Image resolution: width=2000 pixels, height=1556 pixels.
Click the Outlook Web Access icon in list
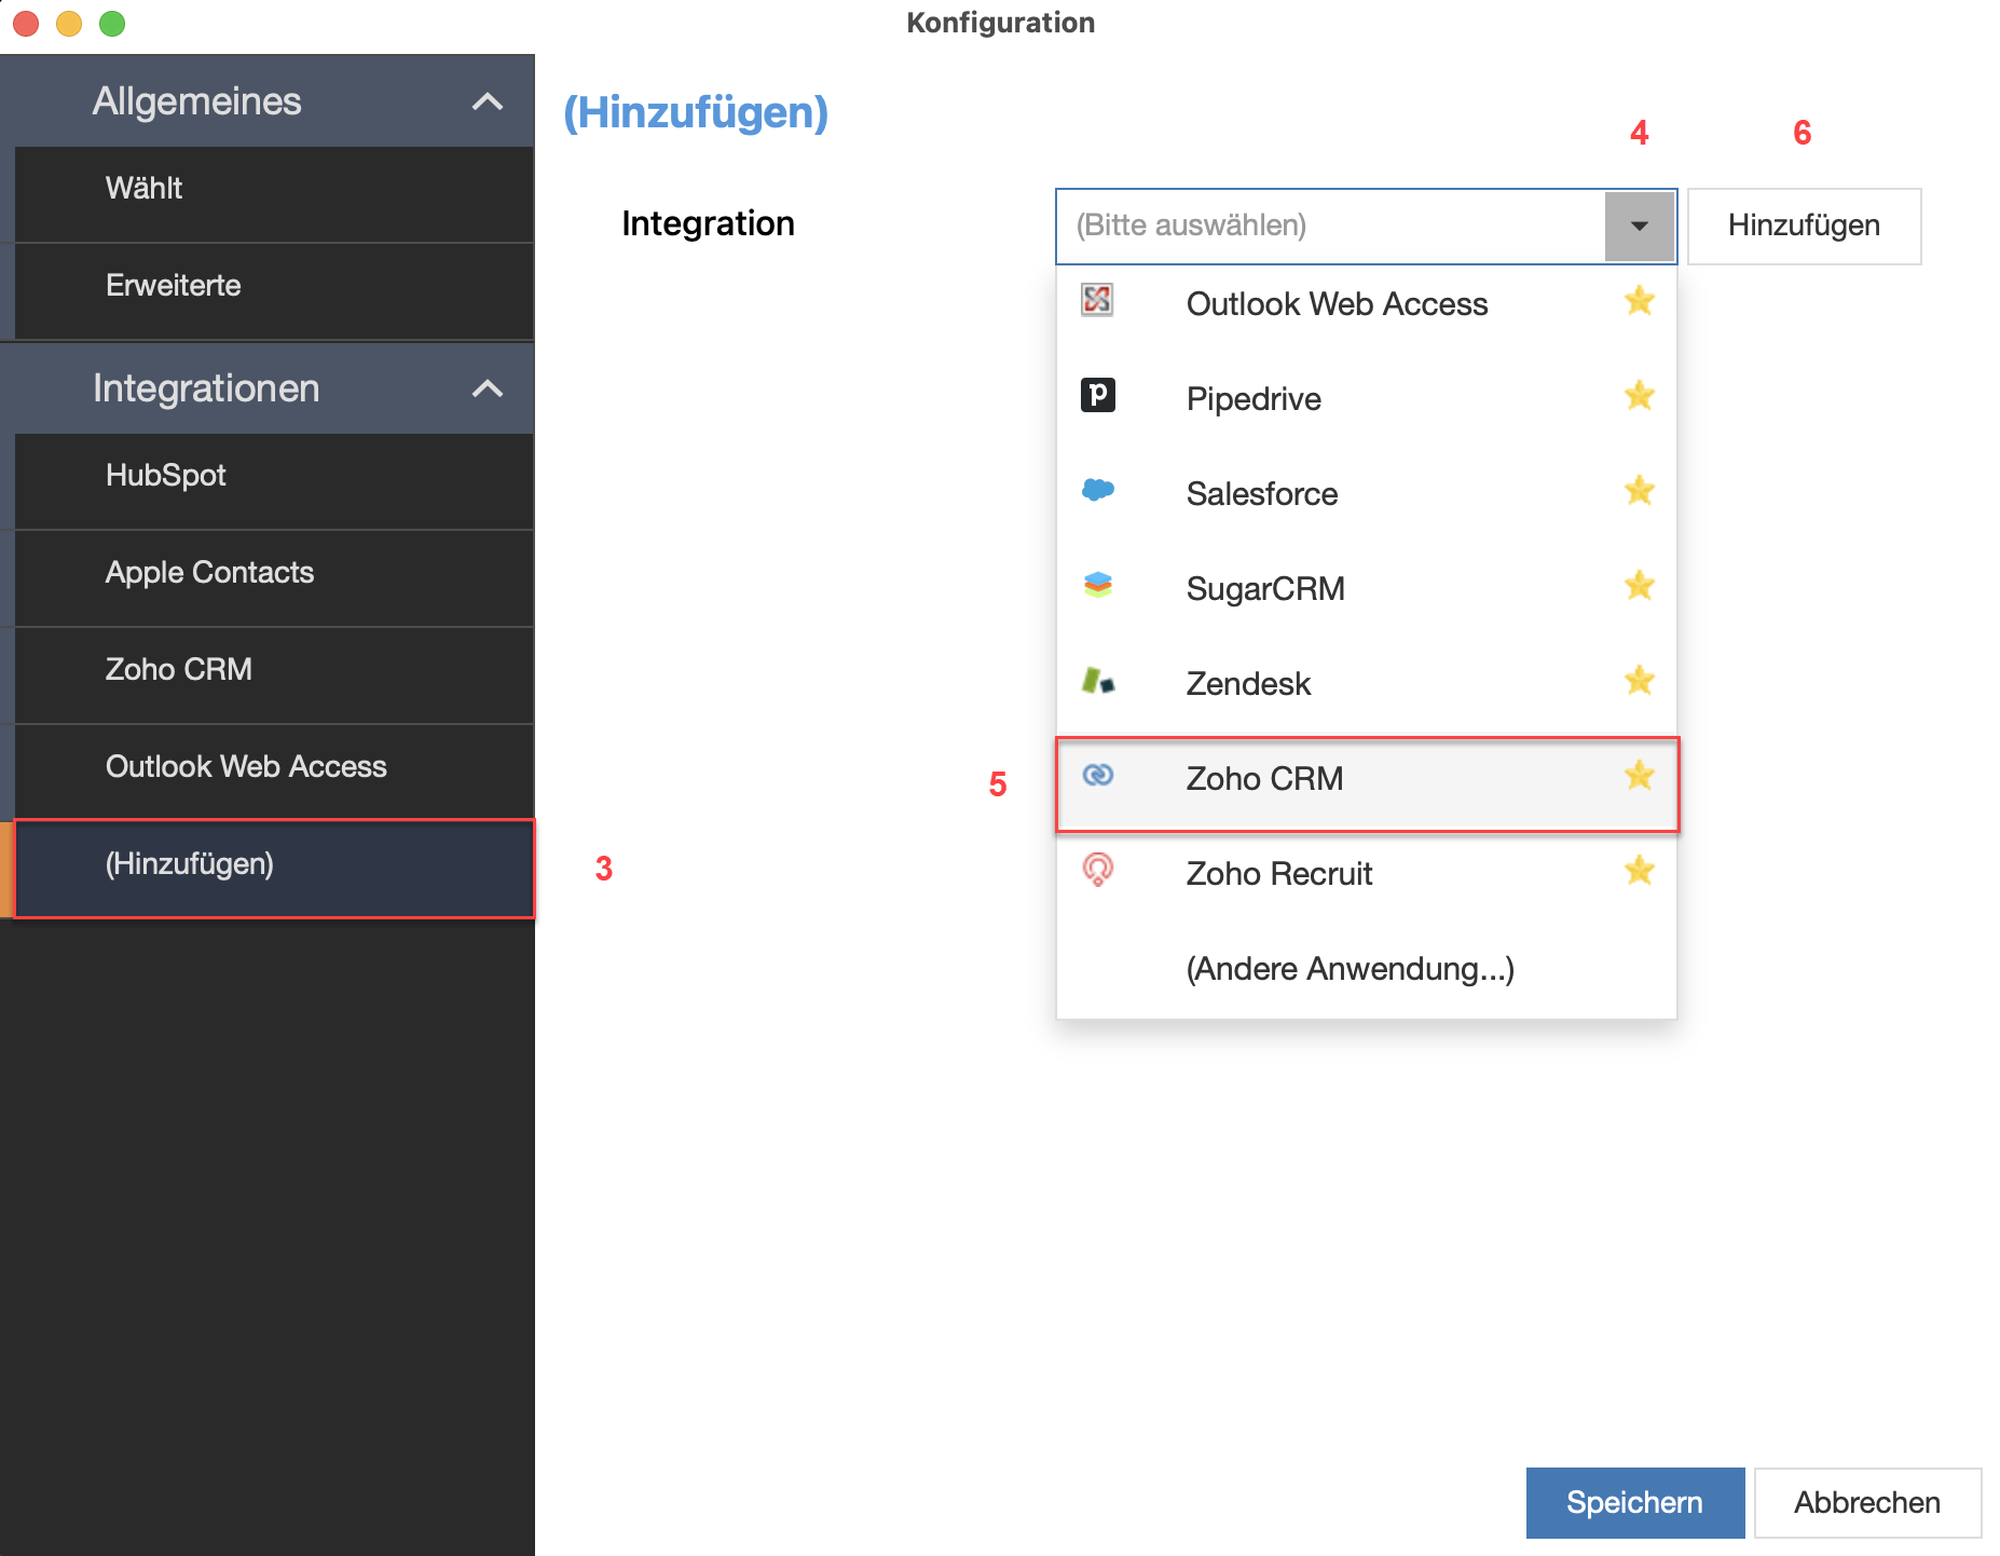pos(1097,300)
